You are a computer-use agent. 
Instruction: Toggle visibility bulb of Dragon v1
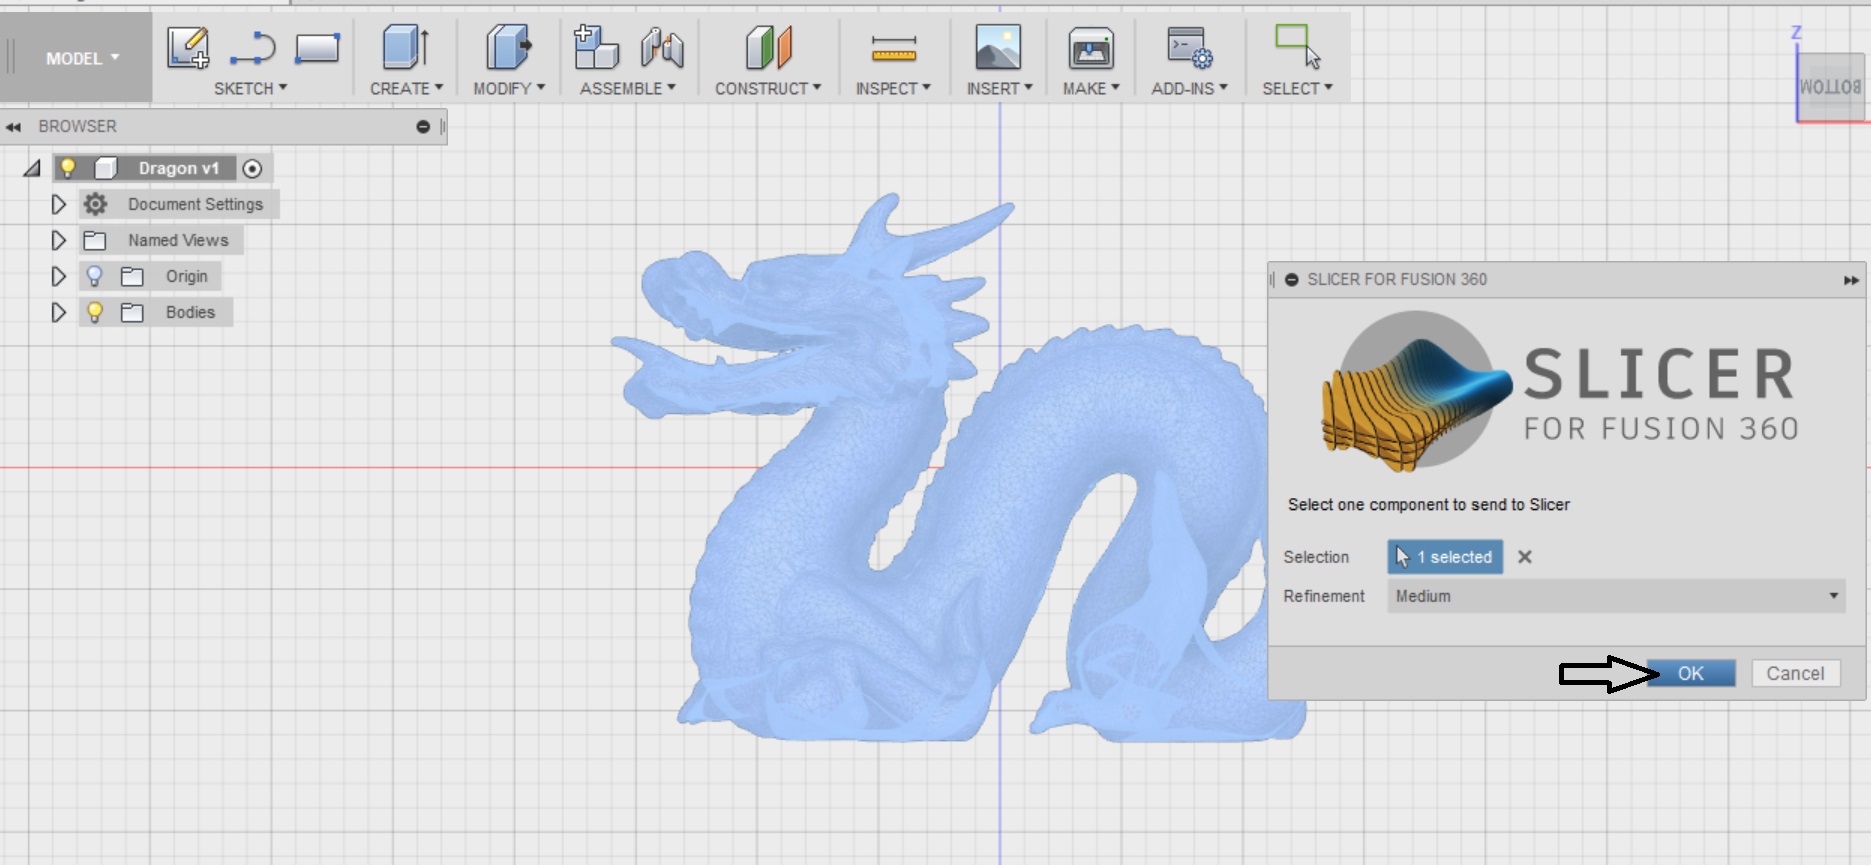68,168
